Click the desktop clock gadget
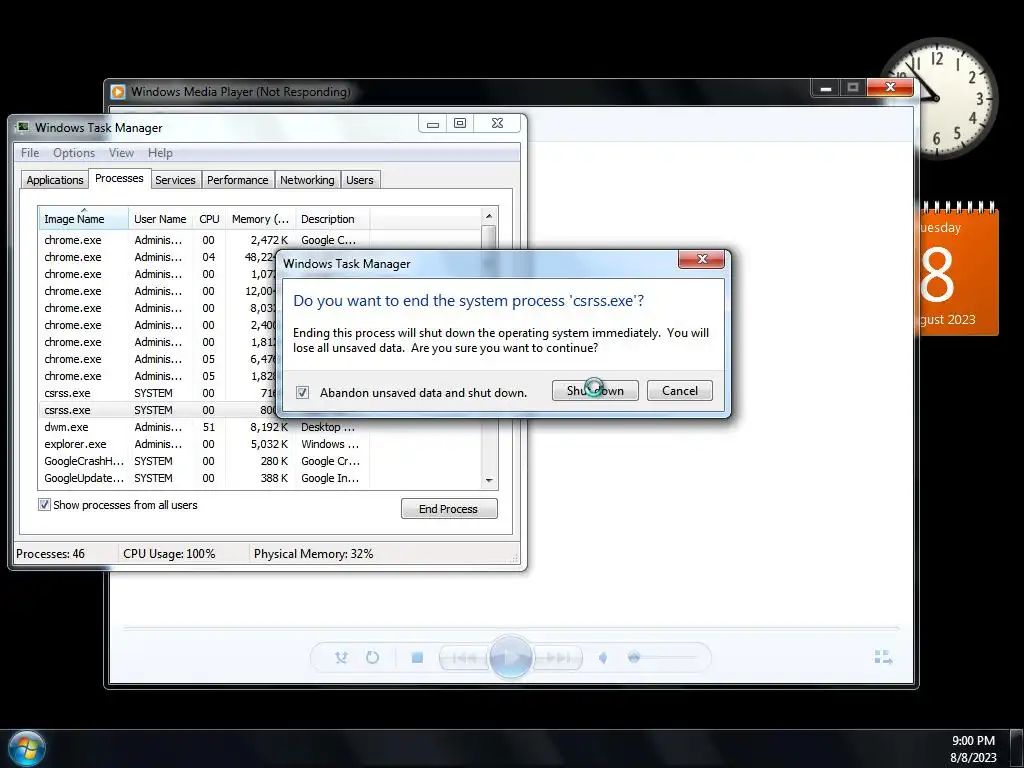Viewport: 1024px width, 768px height. click(x=938, y=98)
